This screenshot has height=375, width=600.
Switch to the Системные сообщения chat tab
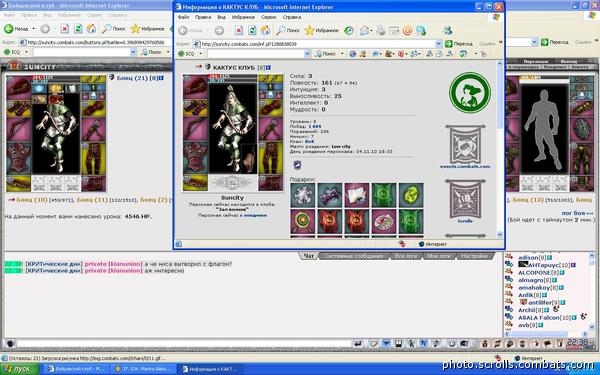pyautogui.click(x=354, y=256)
